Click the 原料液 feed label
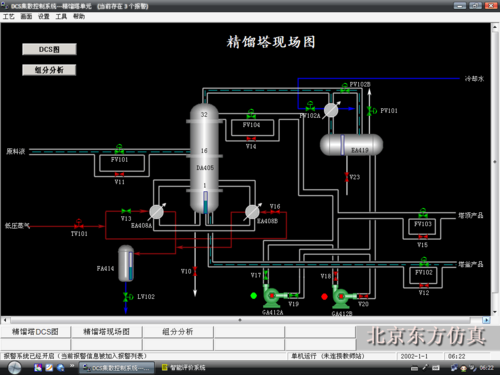 [16, 152]
